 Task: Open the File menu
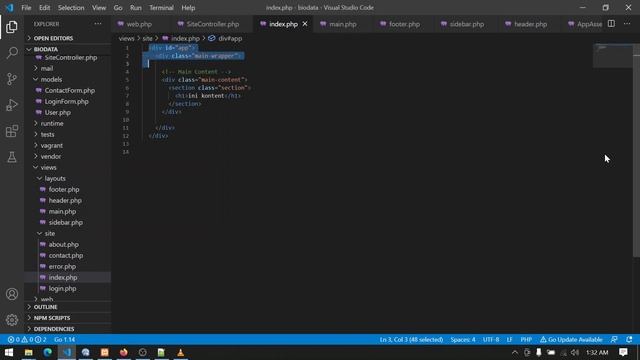pyautogui.click(x=26, y=8)
